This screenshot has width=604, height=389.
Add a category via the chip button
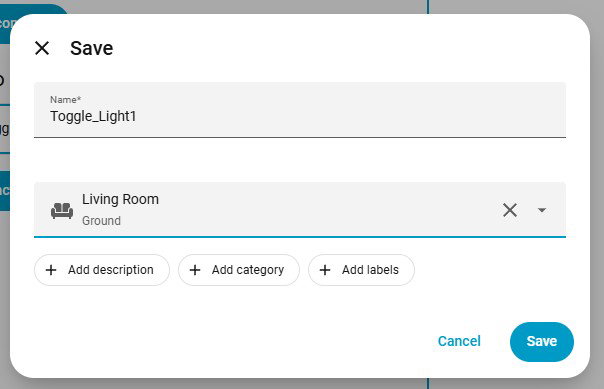[x=239, y=270]
